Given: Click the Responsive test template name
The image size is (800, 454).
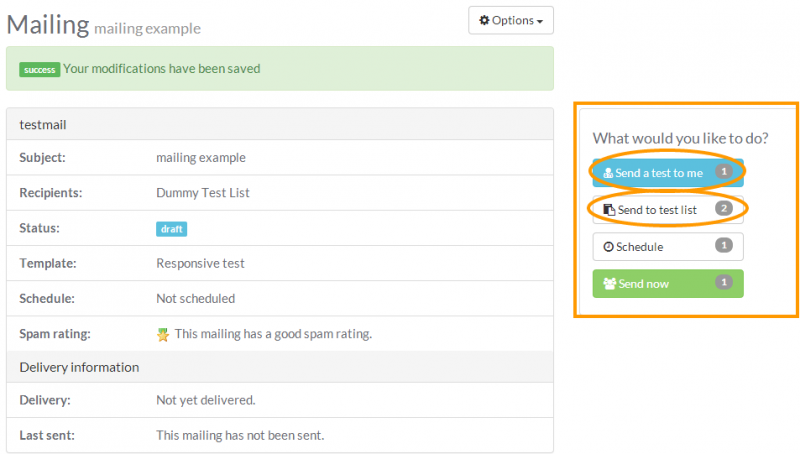Looking at the screenshot, I should click(x=200, y=264).
